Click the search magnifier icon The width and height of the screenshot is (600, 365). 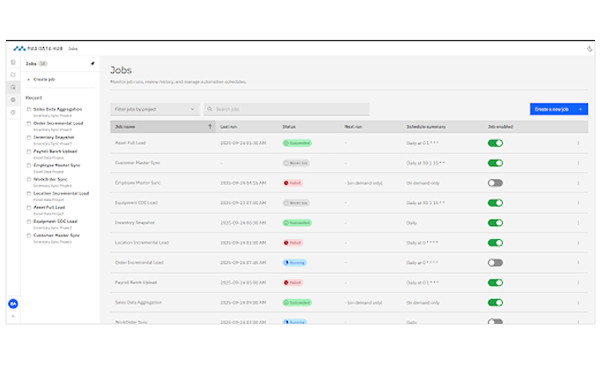tap(210, 109)
